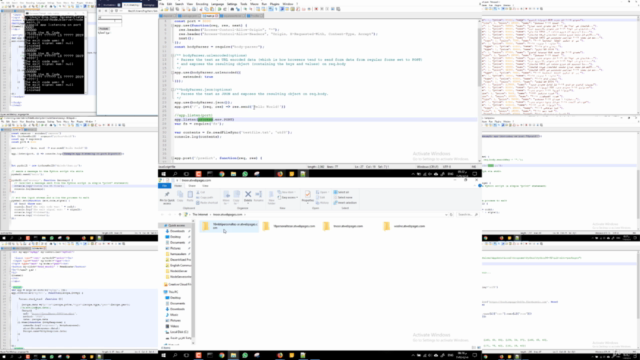Click Rename icon in Explorer ribbon

click(x=258, y=197)
